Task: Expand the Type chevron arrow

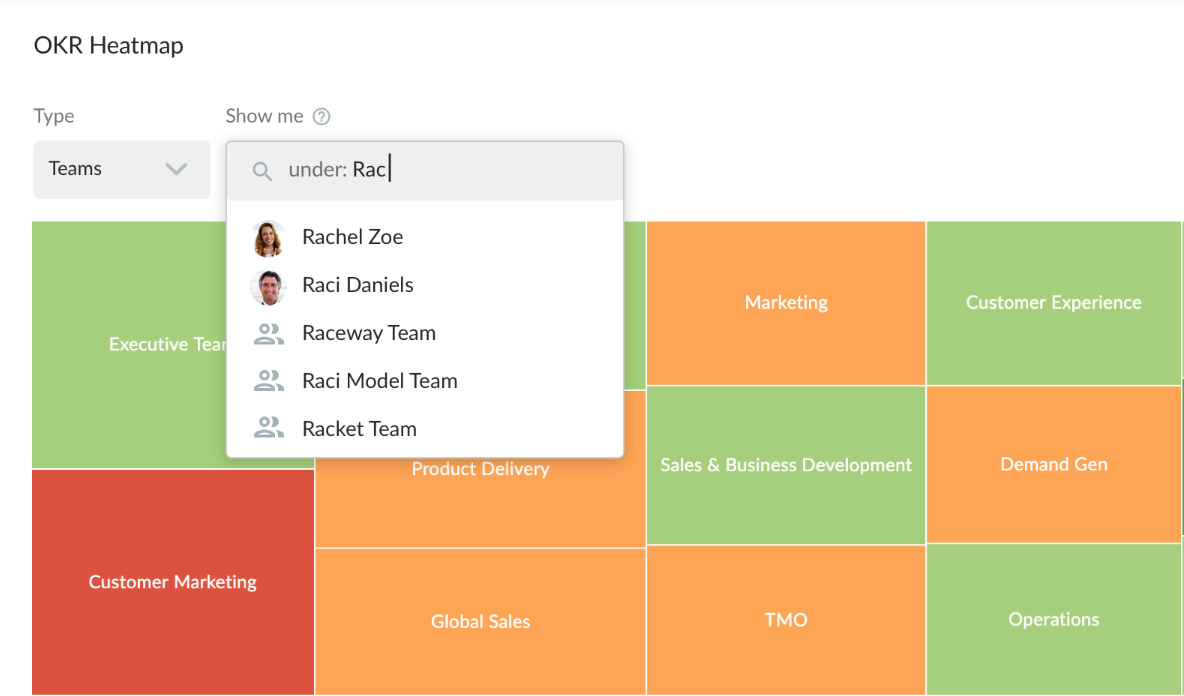Action: [x=176, y=169]
